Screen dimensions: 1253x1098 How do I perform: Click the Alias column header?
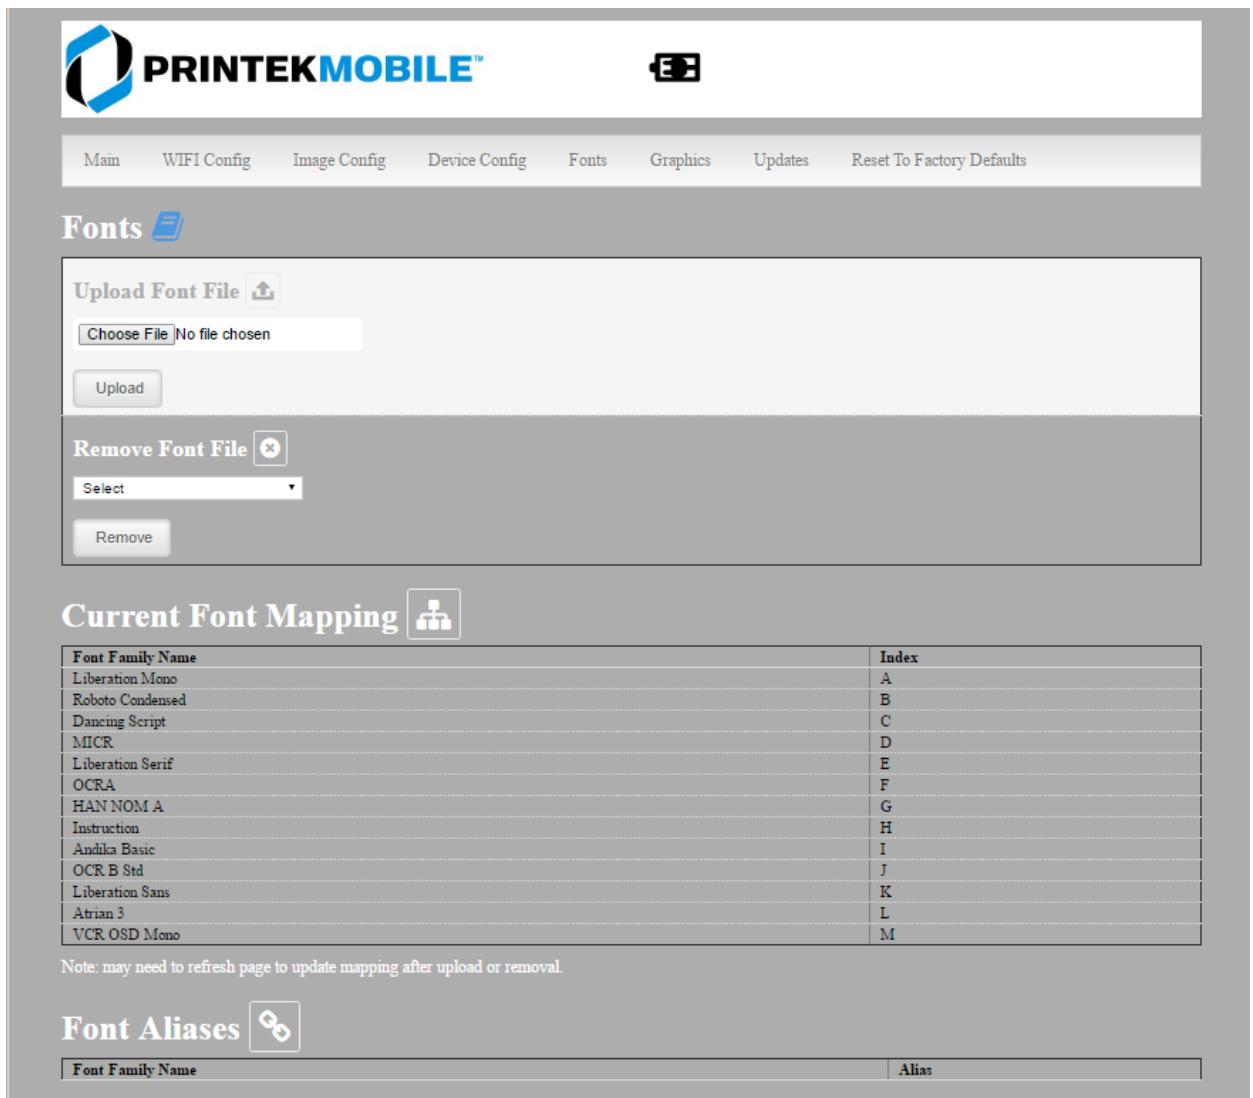pos(915,1070)
